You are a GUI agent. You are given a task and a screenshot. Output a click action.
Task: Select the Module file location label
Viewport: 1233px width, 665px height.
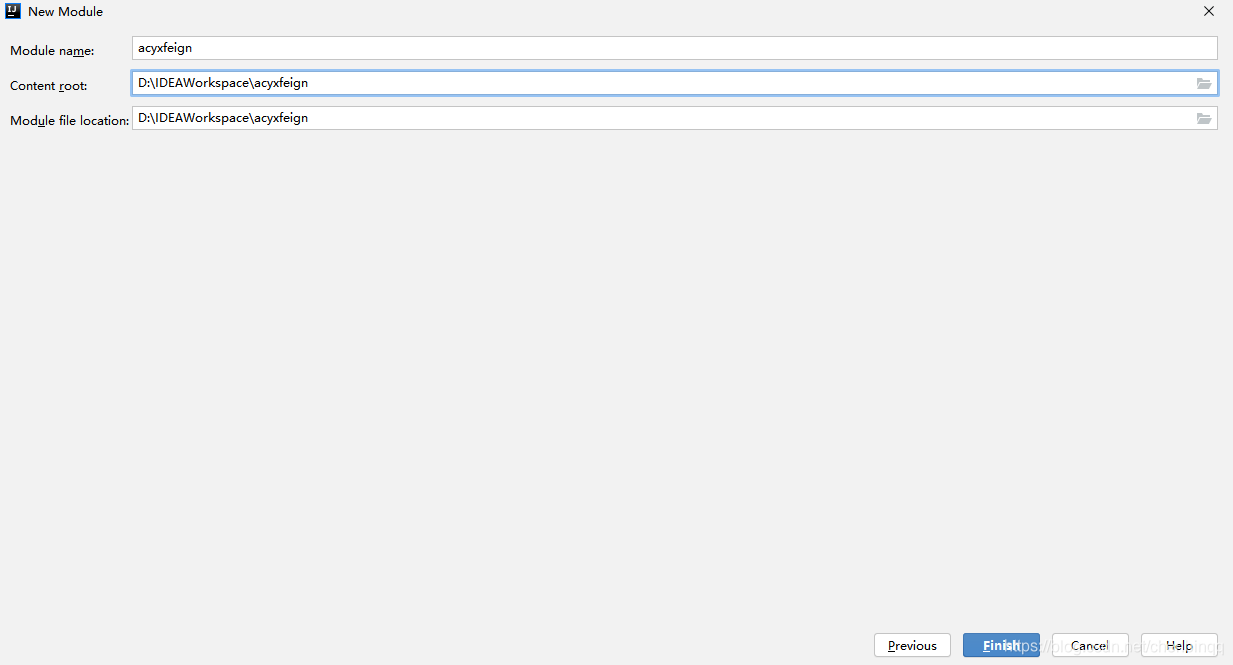[70, 121]
